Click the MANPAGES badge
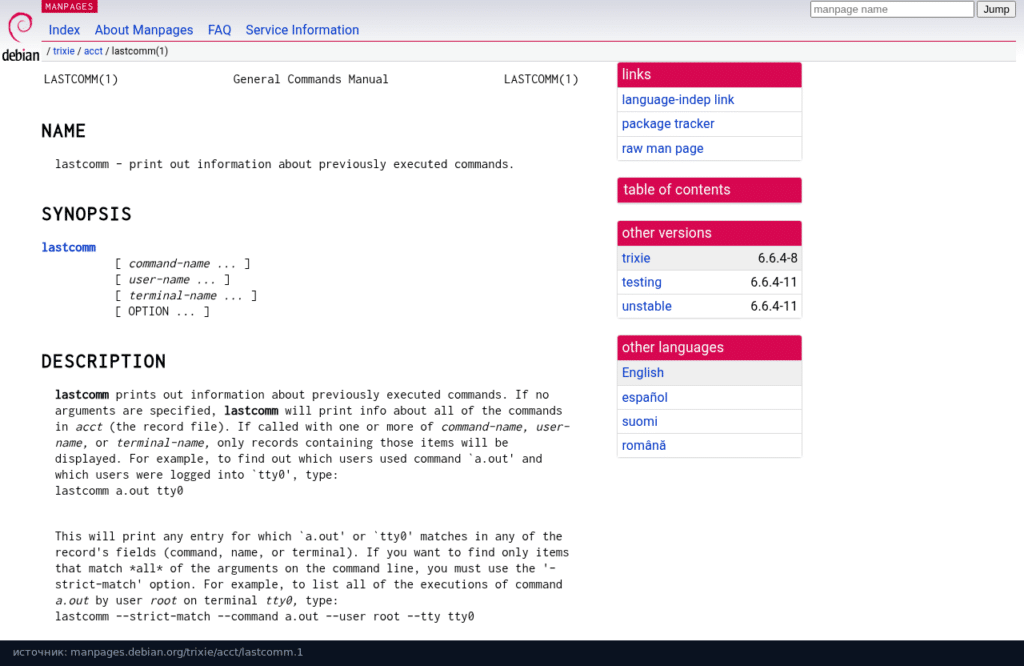1024x666 pixels. click(x=69, y=7)
